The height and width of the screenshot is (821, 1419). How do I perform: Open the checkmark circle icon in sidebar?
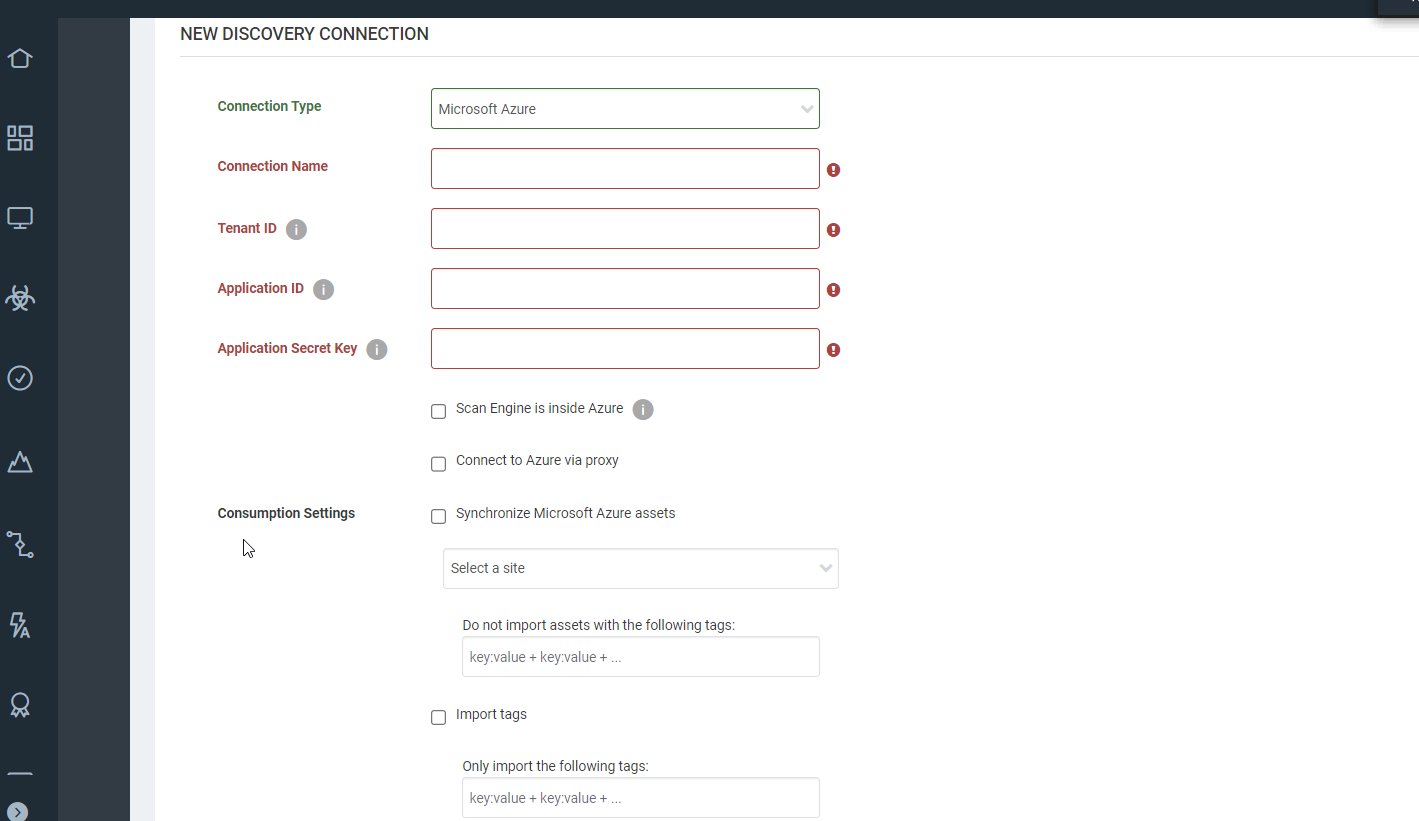click(20, 378)
